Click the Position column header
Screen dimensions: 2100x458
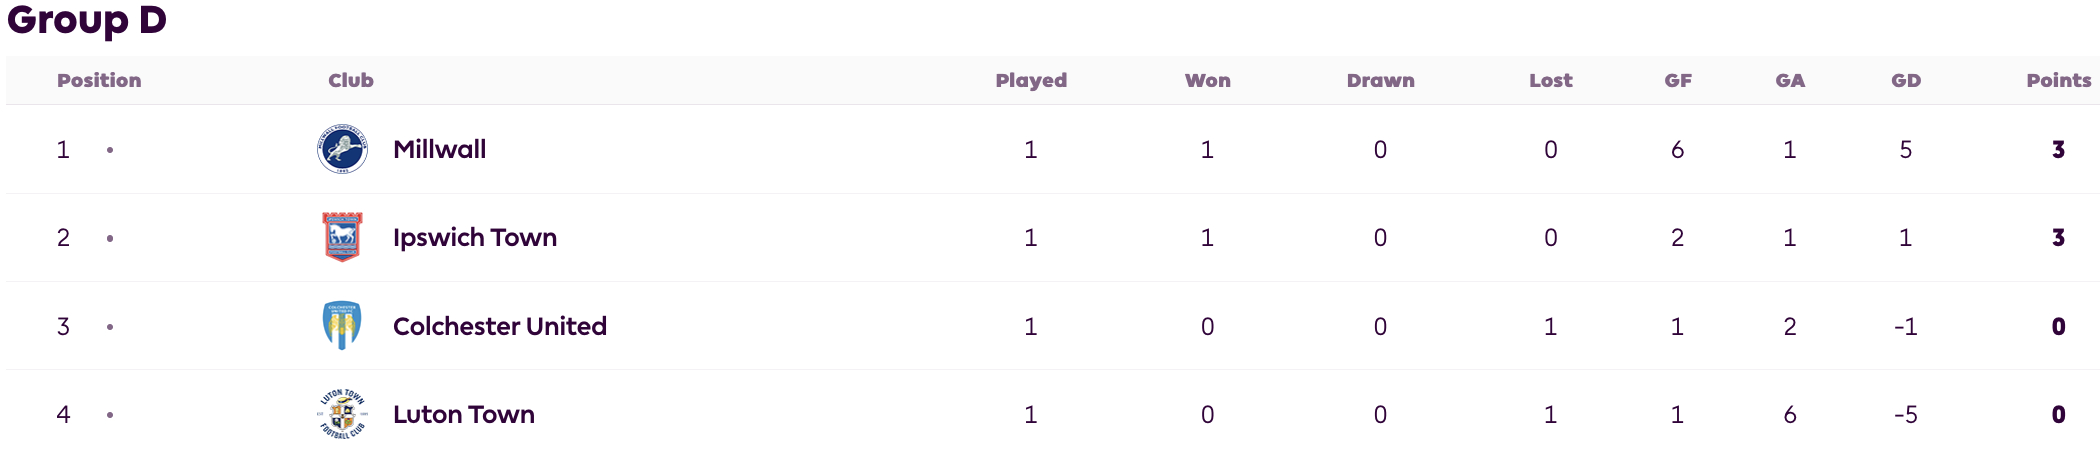[x=99, y=80]
